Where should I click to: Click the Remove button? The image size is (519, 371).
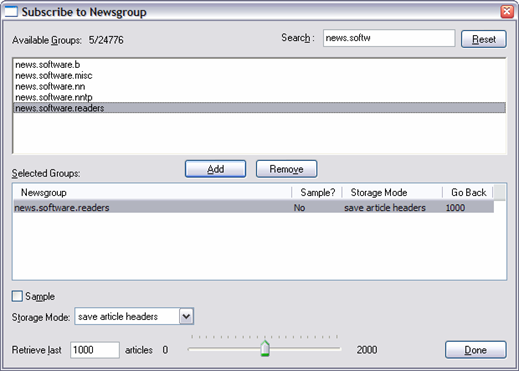286,169
